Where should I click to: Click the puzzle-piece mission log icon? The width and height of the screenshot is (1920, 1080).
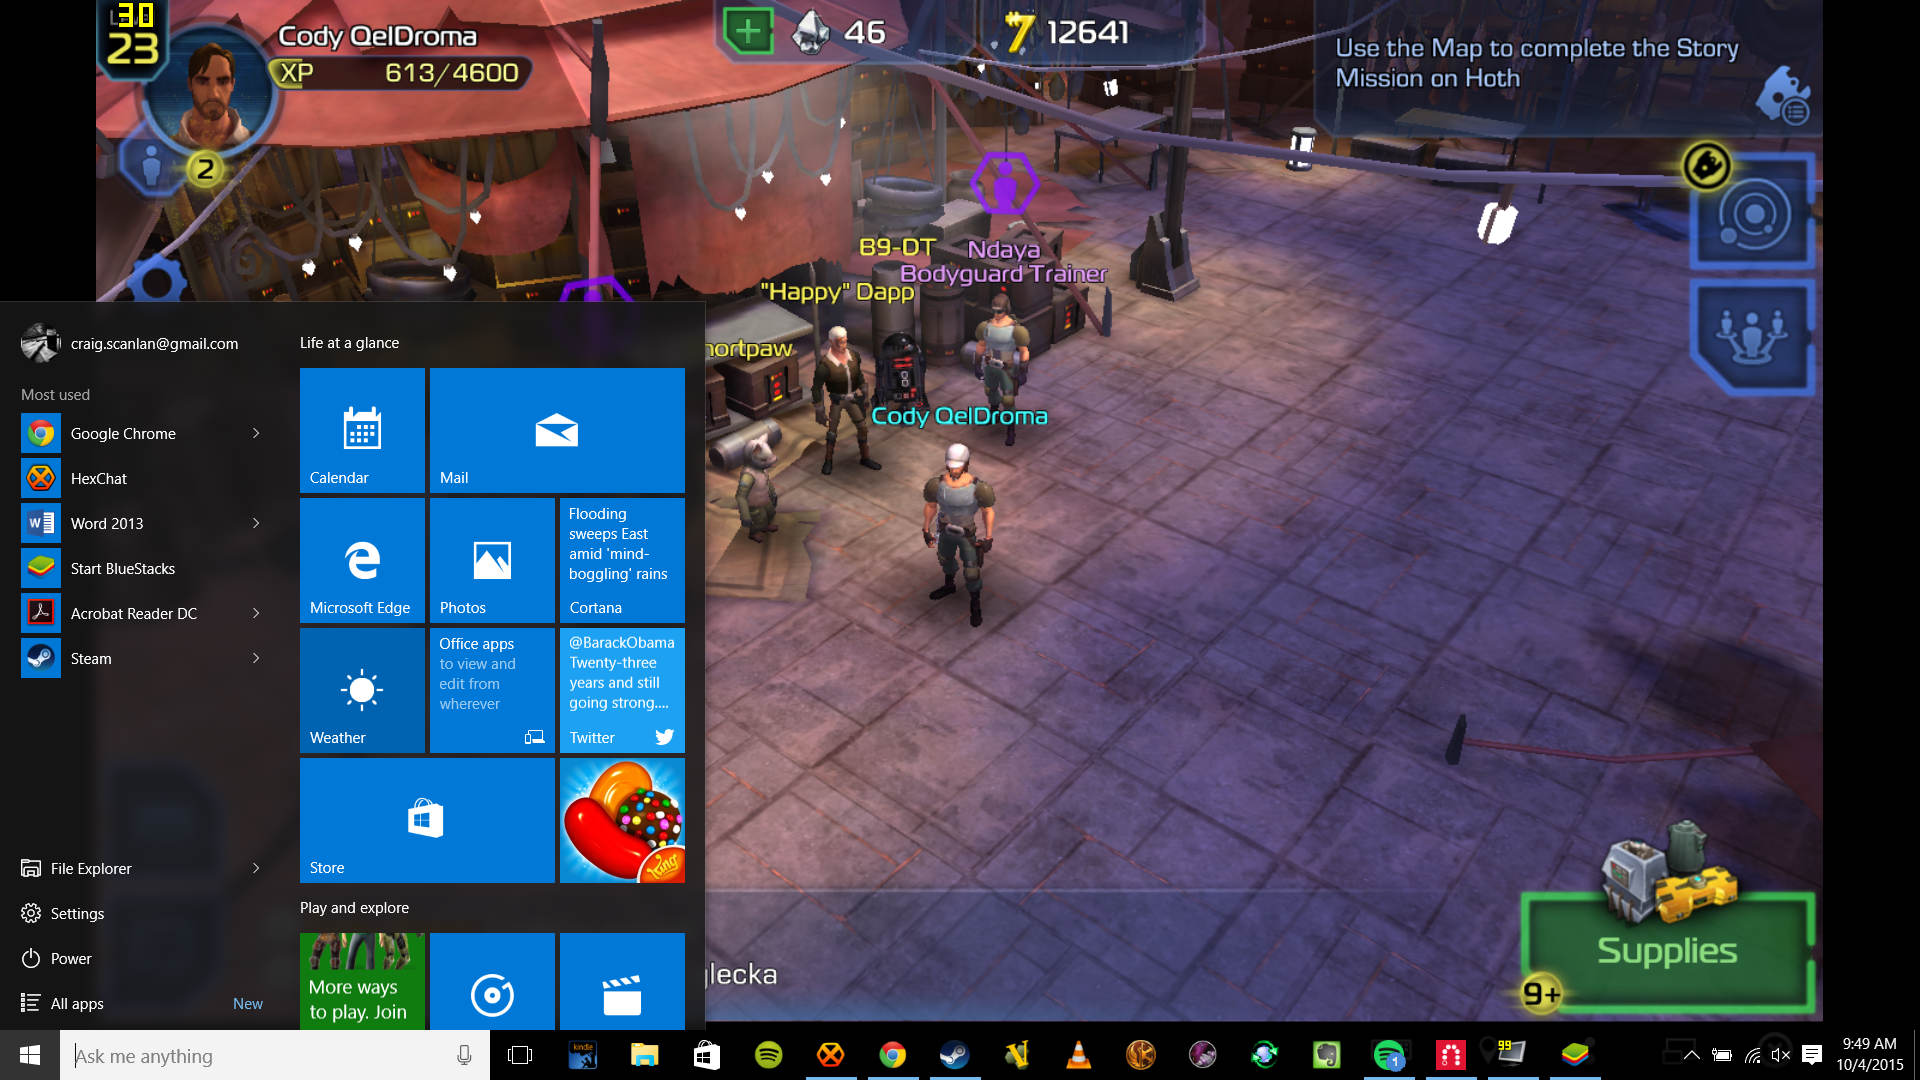[x=1783, y=96]
